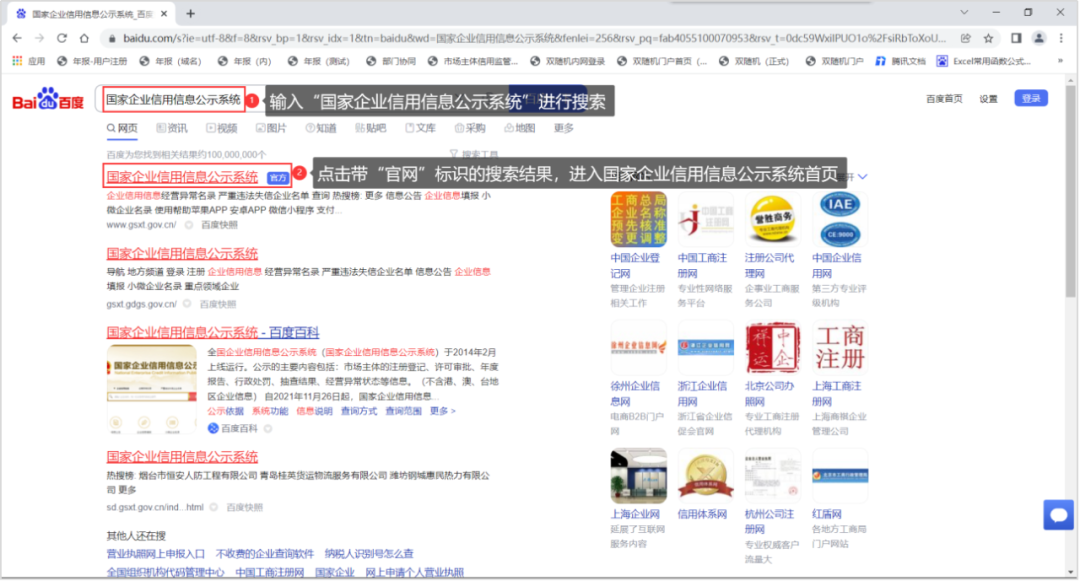Click the 上海工商注册网 thumbnail
Screen dimensions: 1080x581
pyautogui.click(x=840, y=347)
